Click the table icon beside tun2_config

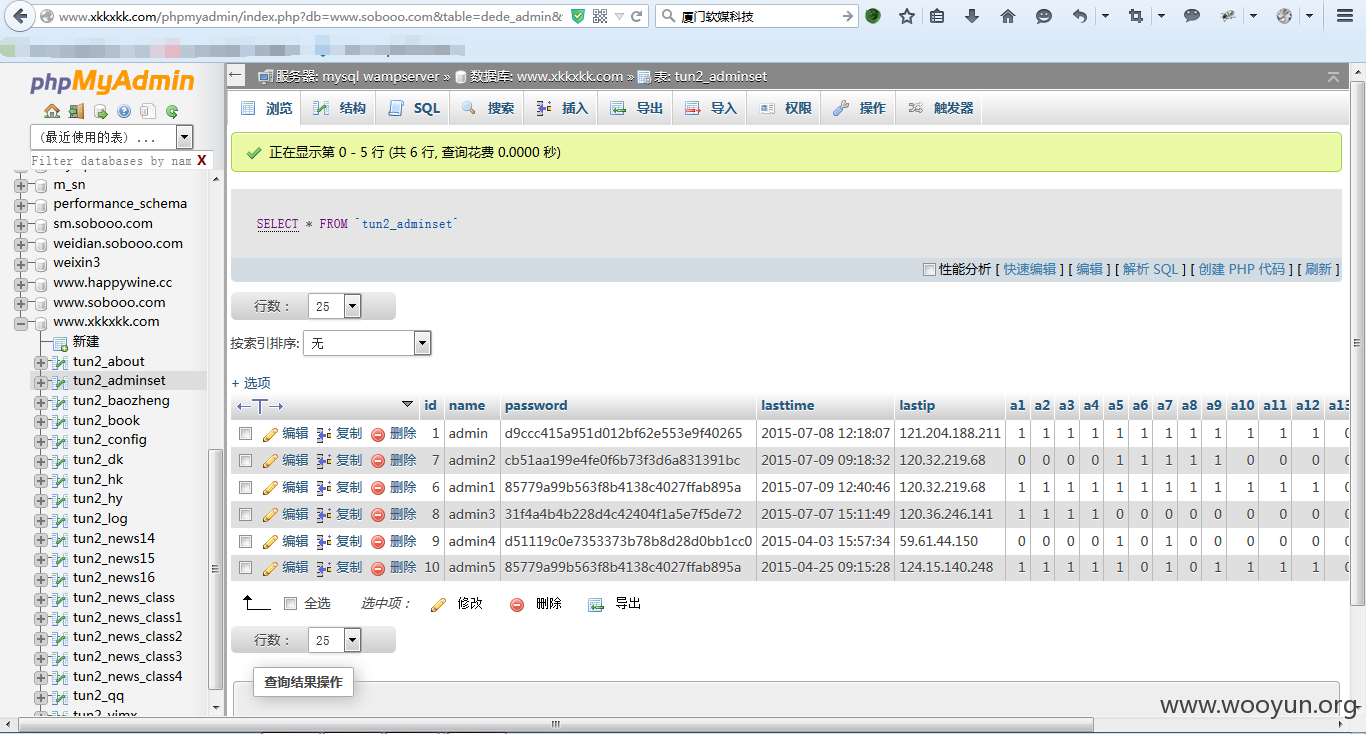[60, 440]
